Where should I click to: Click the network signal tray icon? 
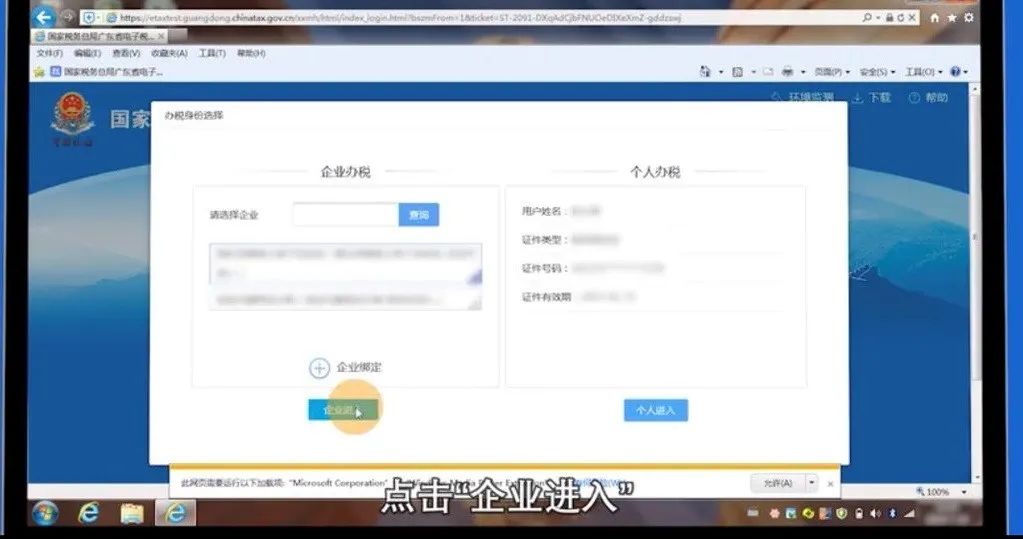[x=909, y=514]
